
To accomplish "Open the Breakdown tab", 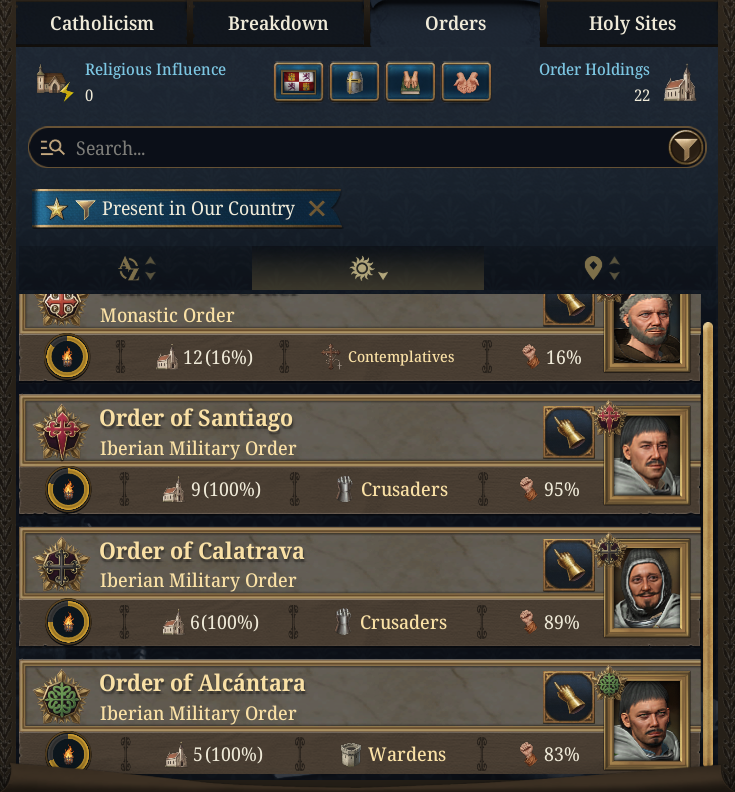I will tap(278, 23).
